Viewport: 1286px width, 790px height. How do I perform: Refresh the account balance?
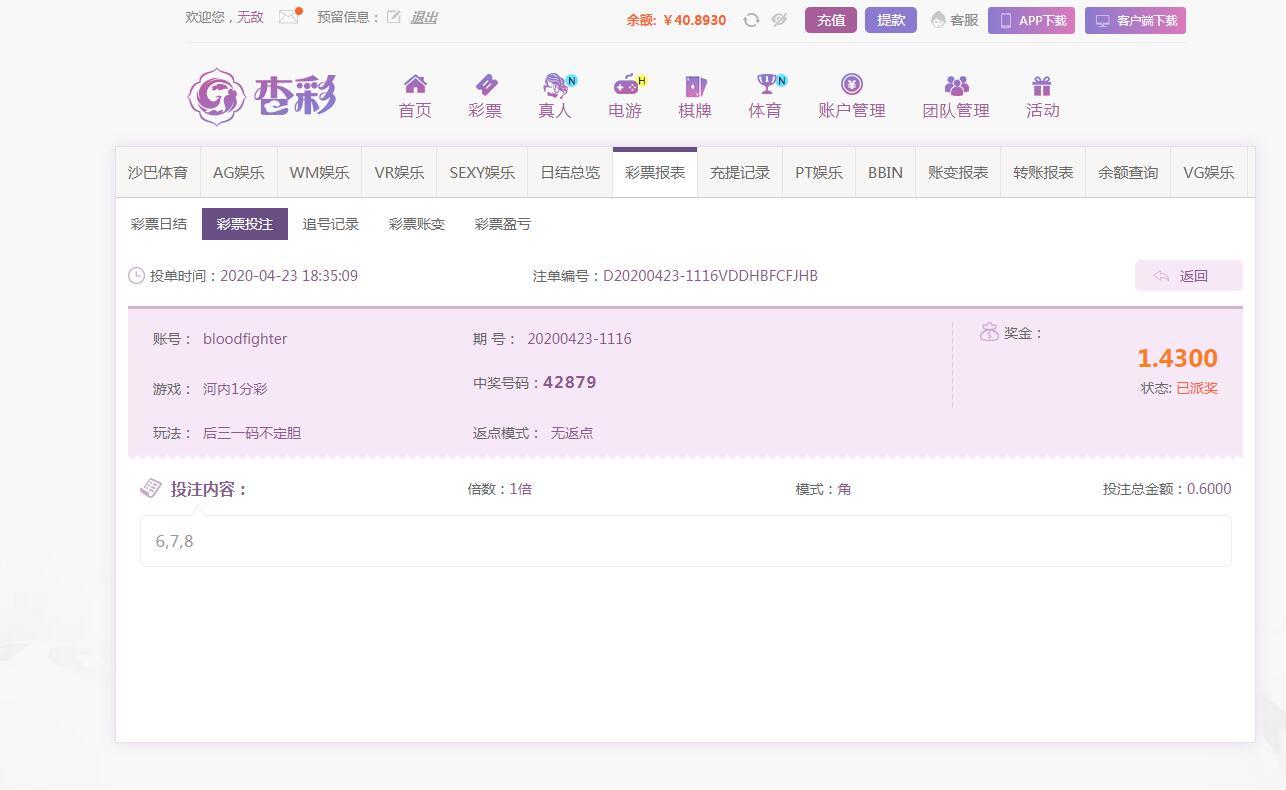(751, 20)
